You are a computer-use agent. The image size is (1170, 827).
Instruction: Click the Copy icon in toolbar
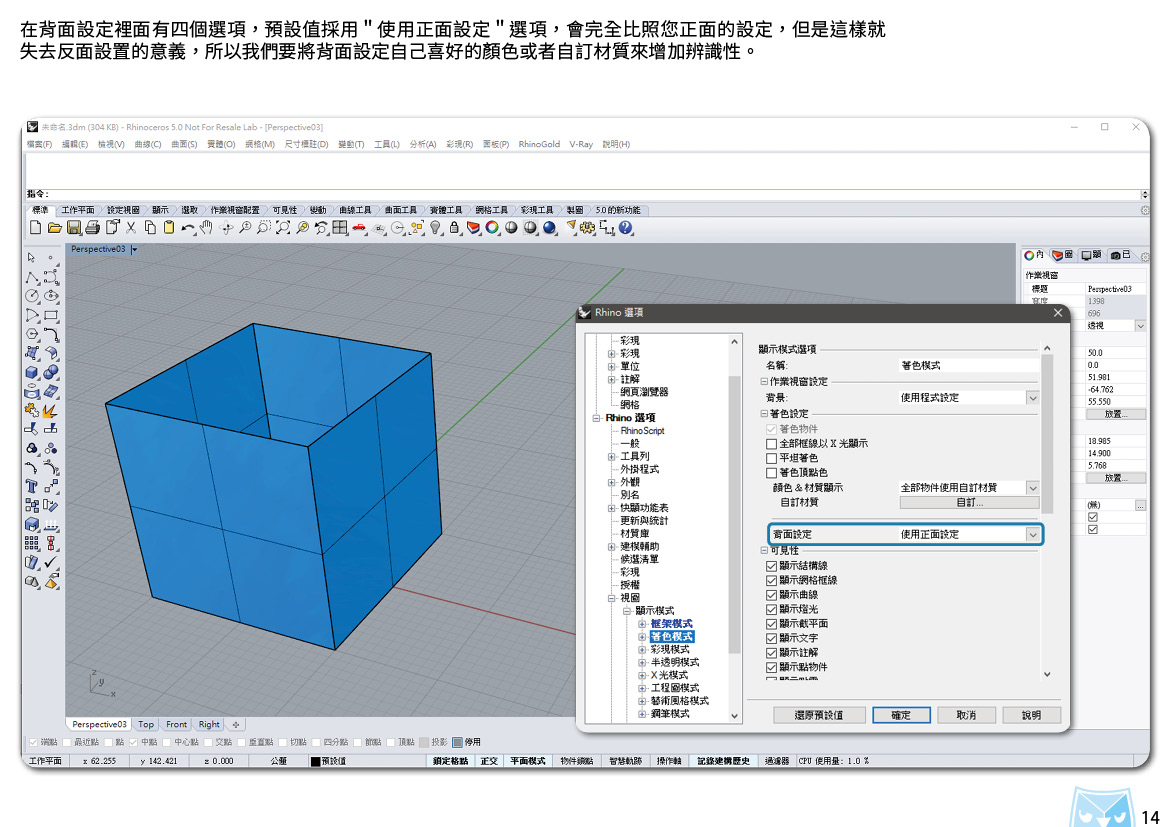click(150, 228)
